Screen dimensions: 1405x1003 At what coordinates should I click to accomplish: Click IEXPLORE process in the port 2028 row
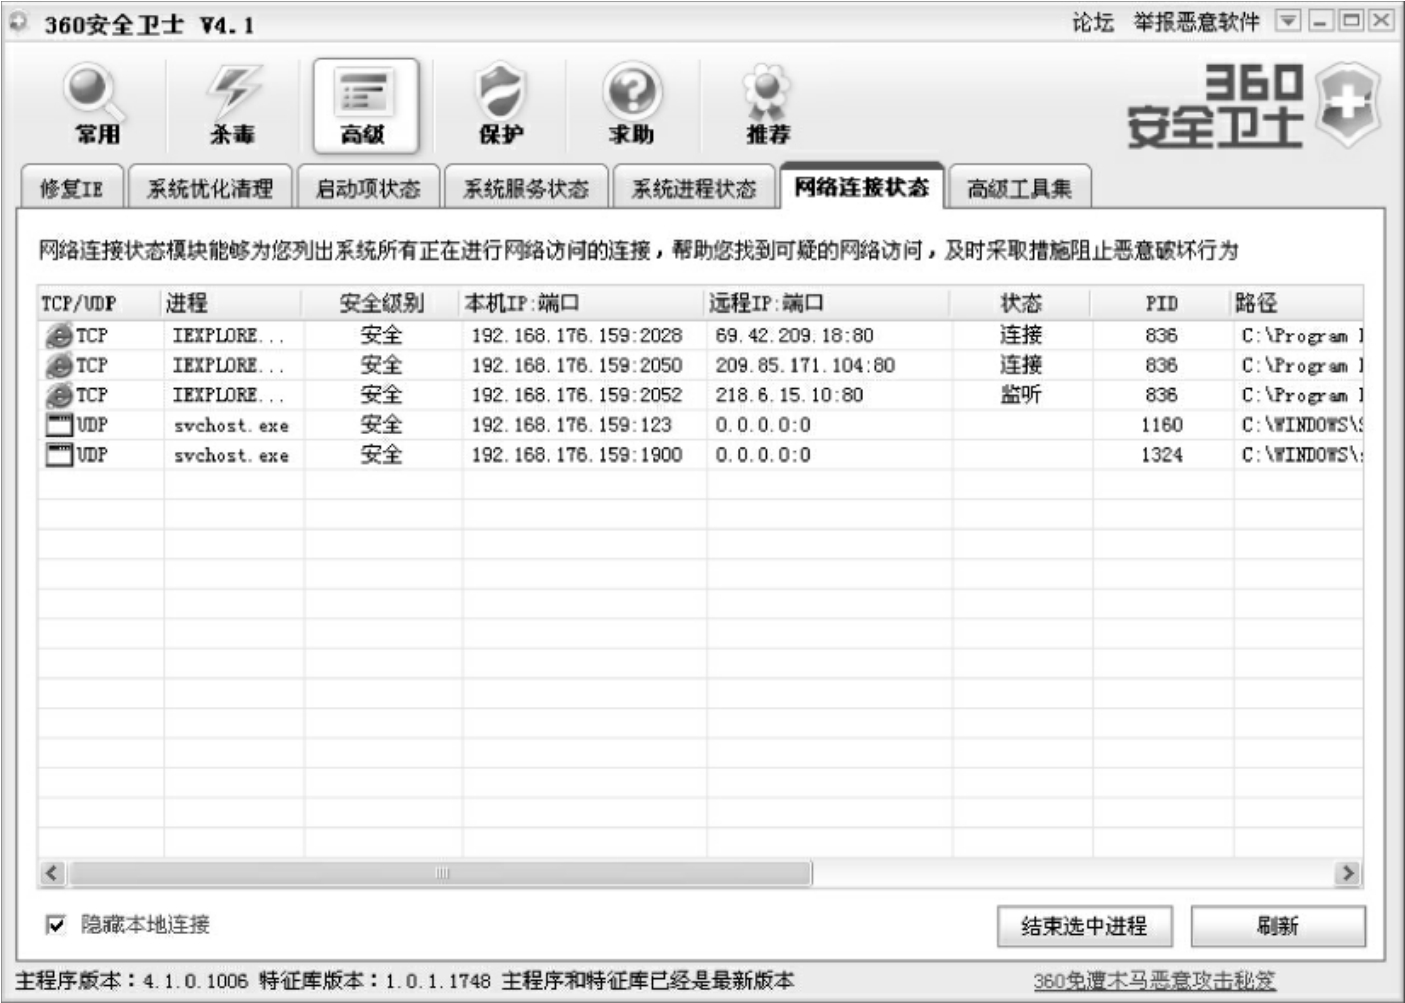pos(228,336)
